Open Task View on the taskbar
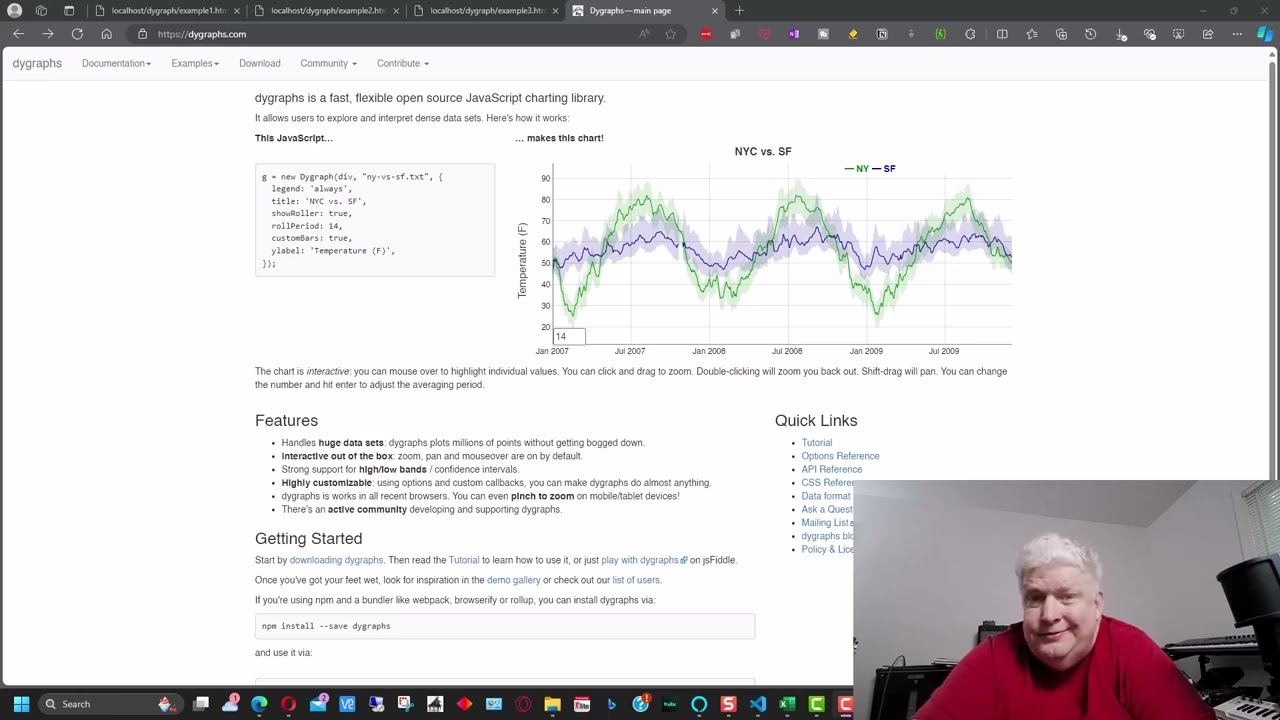 tap(201, 704)
